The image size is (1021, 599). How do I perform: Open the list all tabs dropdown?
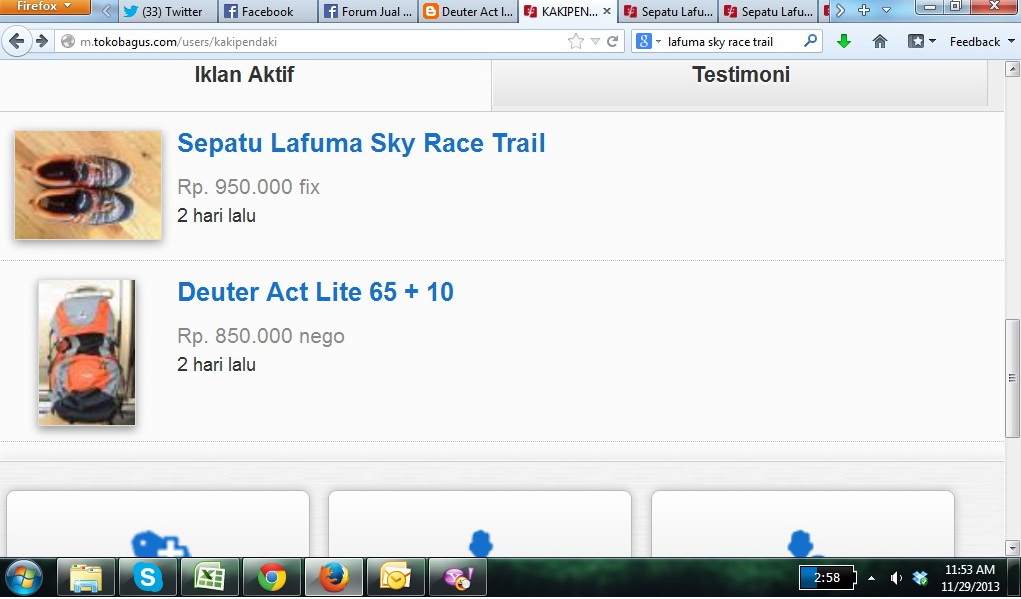886,10
